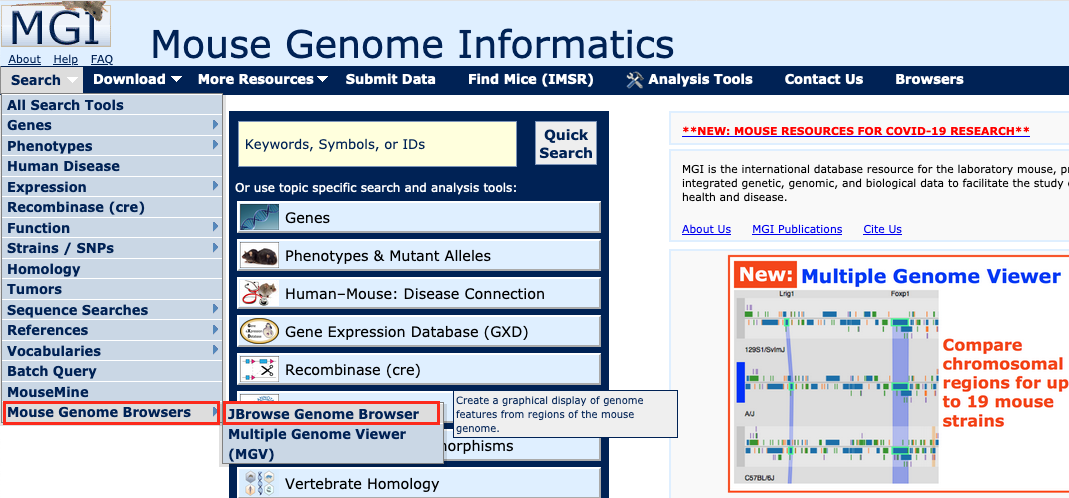The width and height of the screenshot is (1069, 498).
Task: Open the Genes search tool button
Action: (x=419, y=218)
